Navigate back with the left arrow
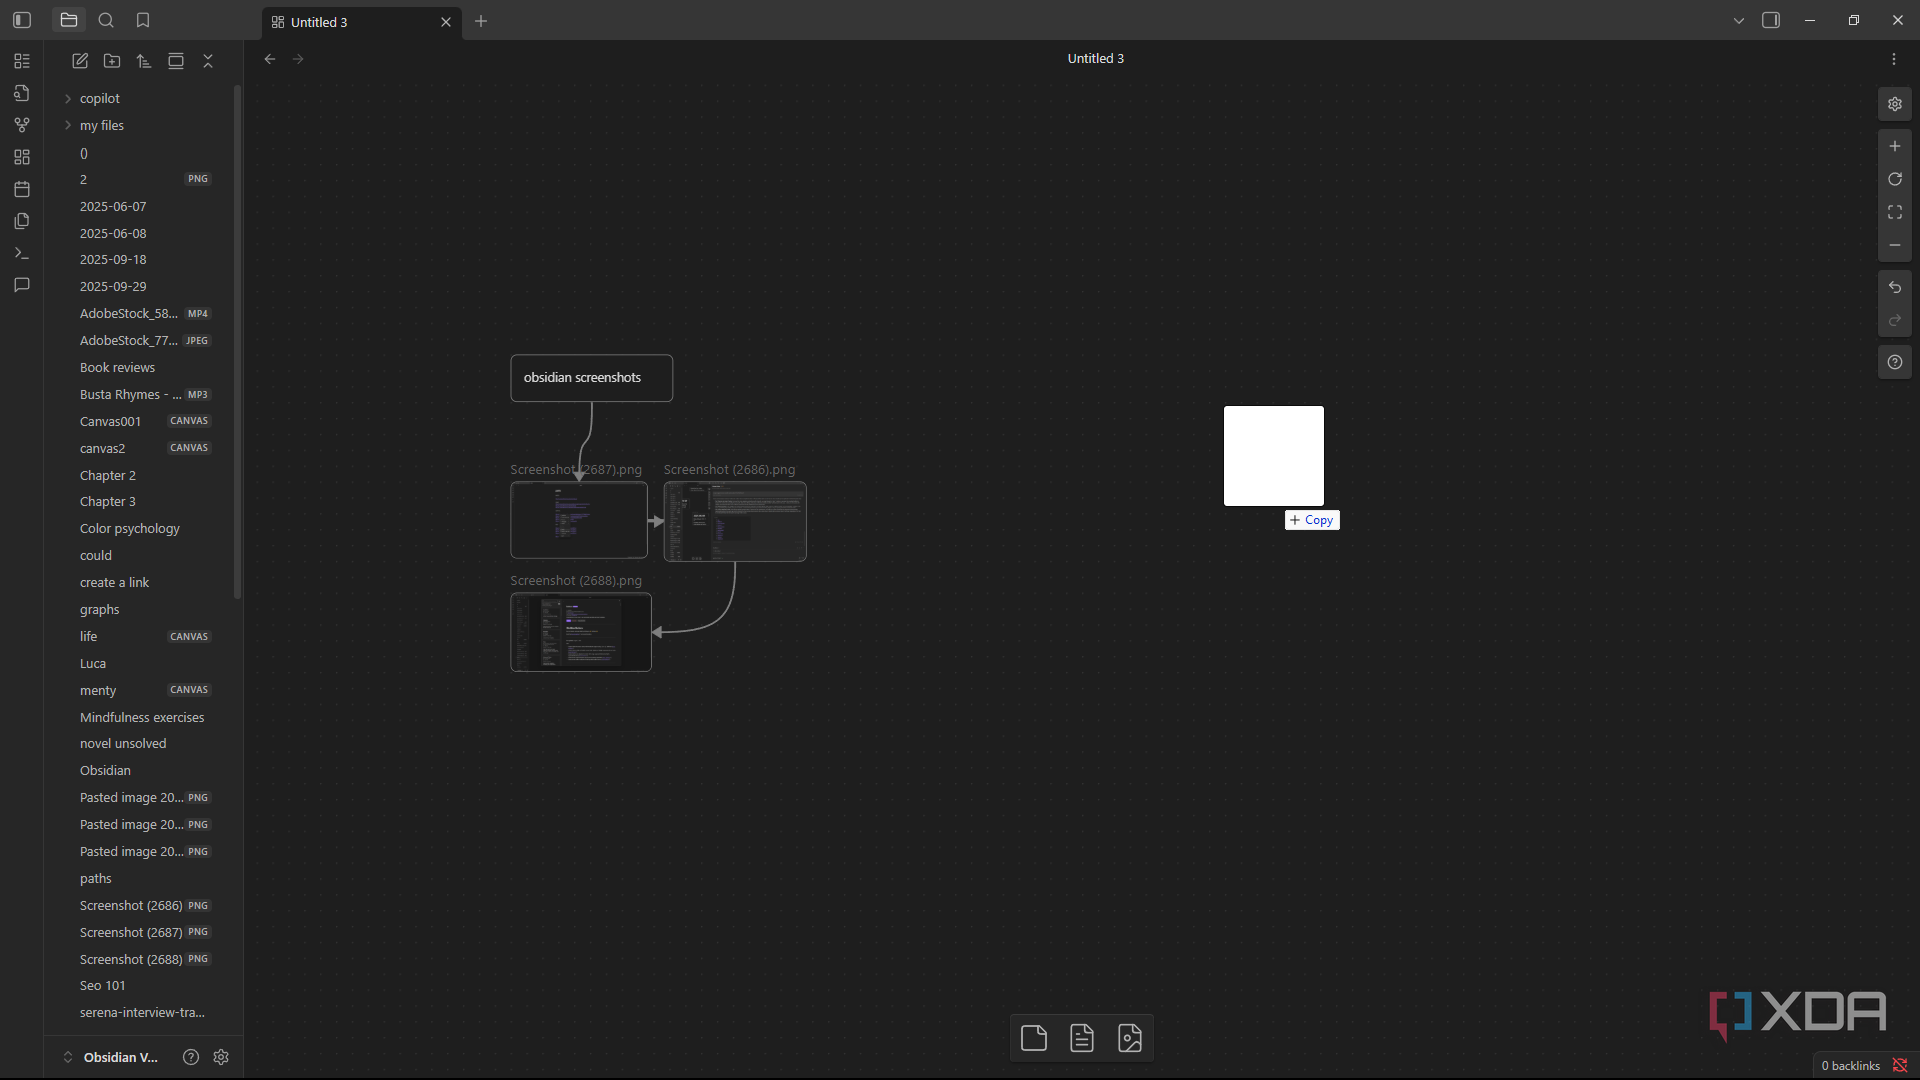This screenshot has height=1080, width=1920. pos(270,59)
